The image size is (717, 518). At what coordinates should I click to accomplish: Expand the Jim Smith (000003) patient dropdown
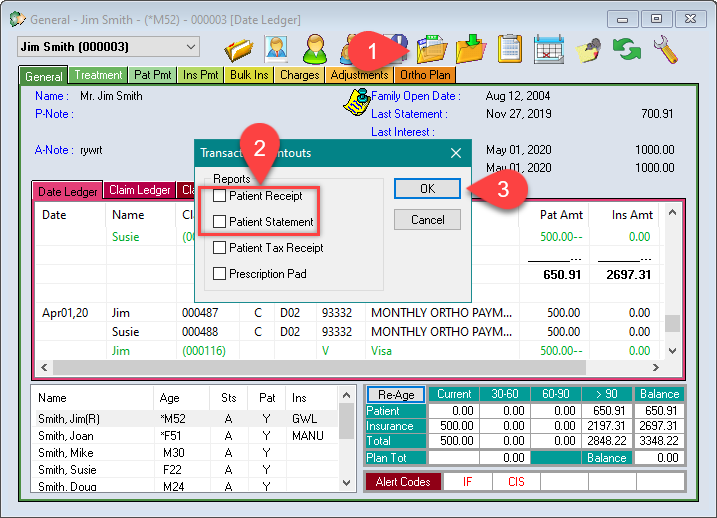[x=191, y=47]
